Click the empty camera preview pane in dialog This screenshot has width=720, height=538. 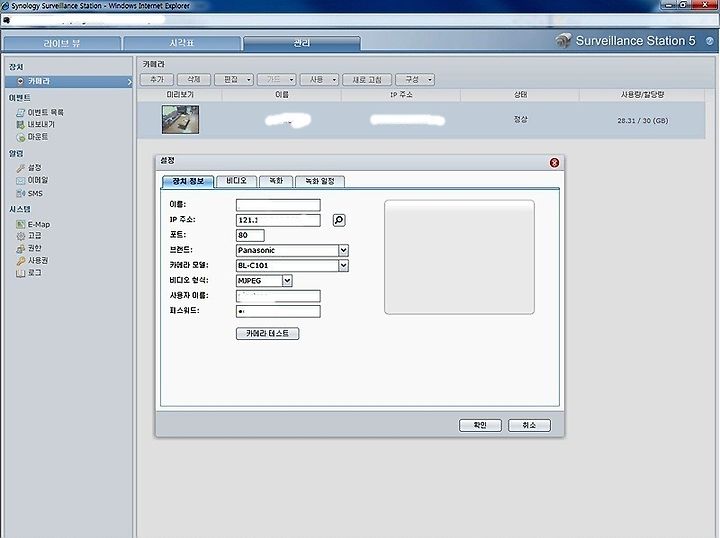(x=459, y=257)
